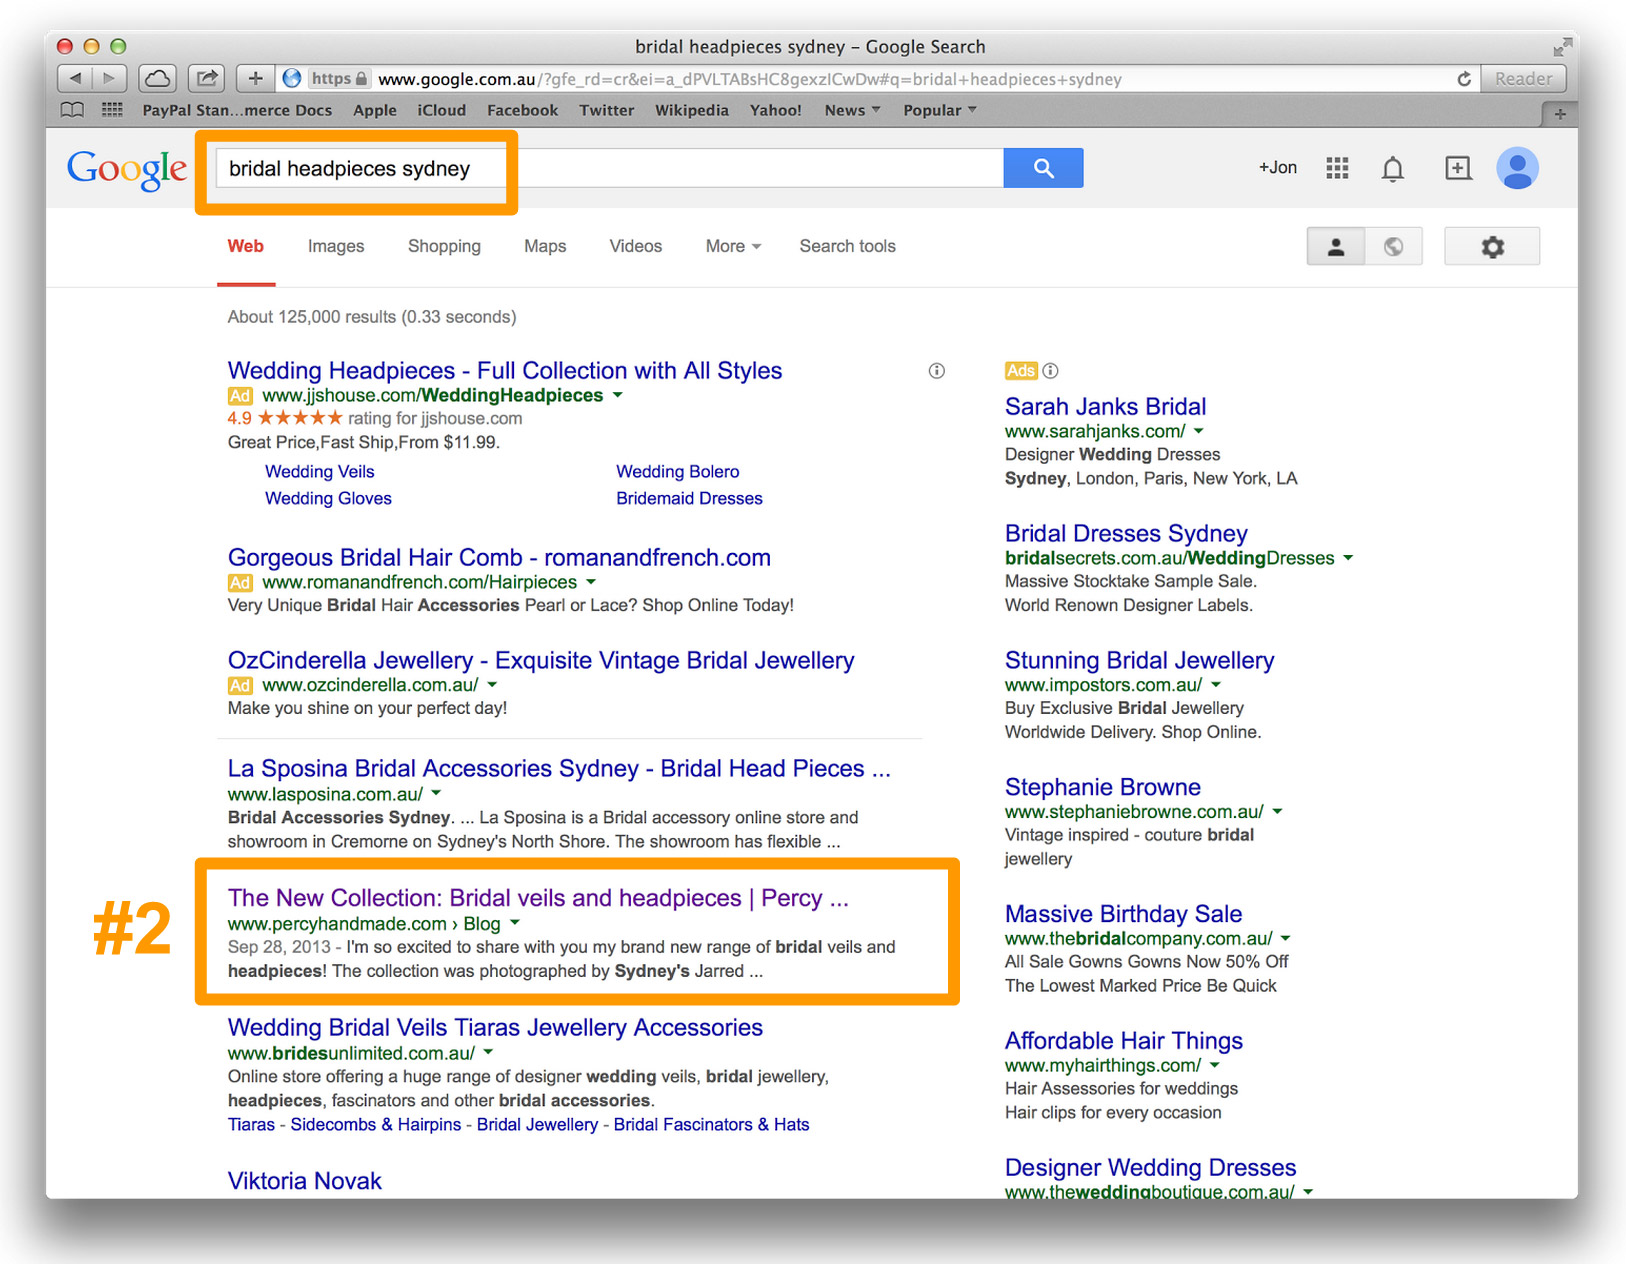Open the News bookmarks dropdown
Screen dimensions: 1626x1264
click(852, 110)
